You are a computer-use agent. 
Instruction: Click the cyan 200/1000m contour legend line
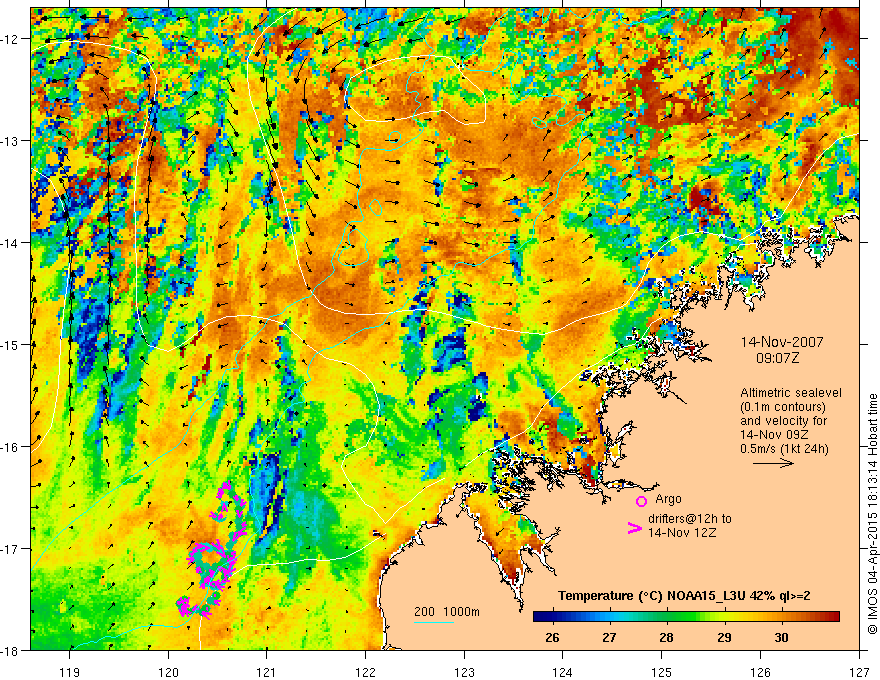coord(434,622)
